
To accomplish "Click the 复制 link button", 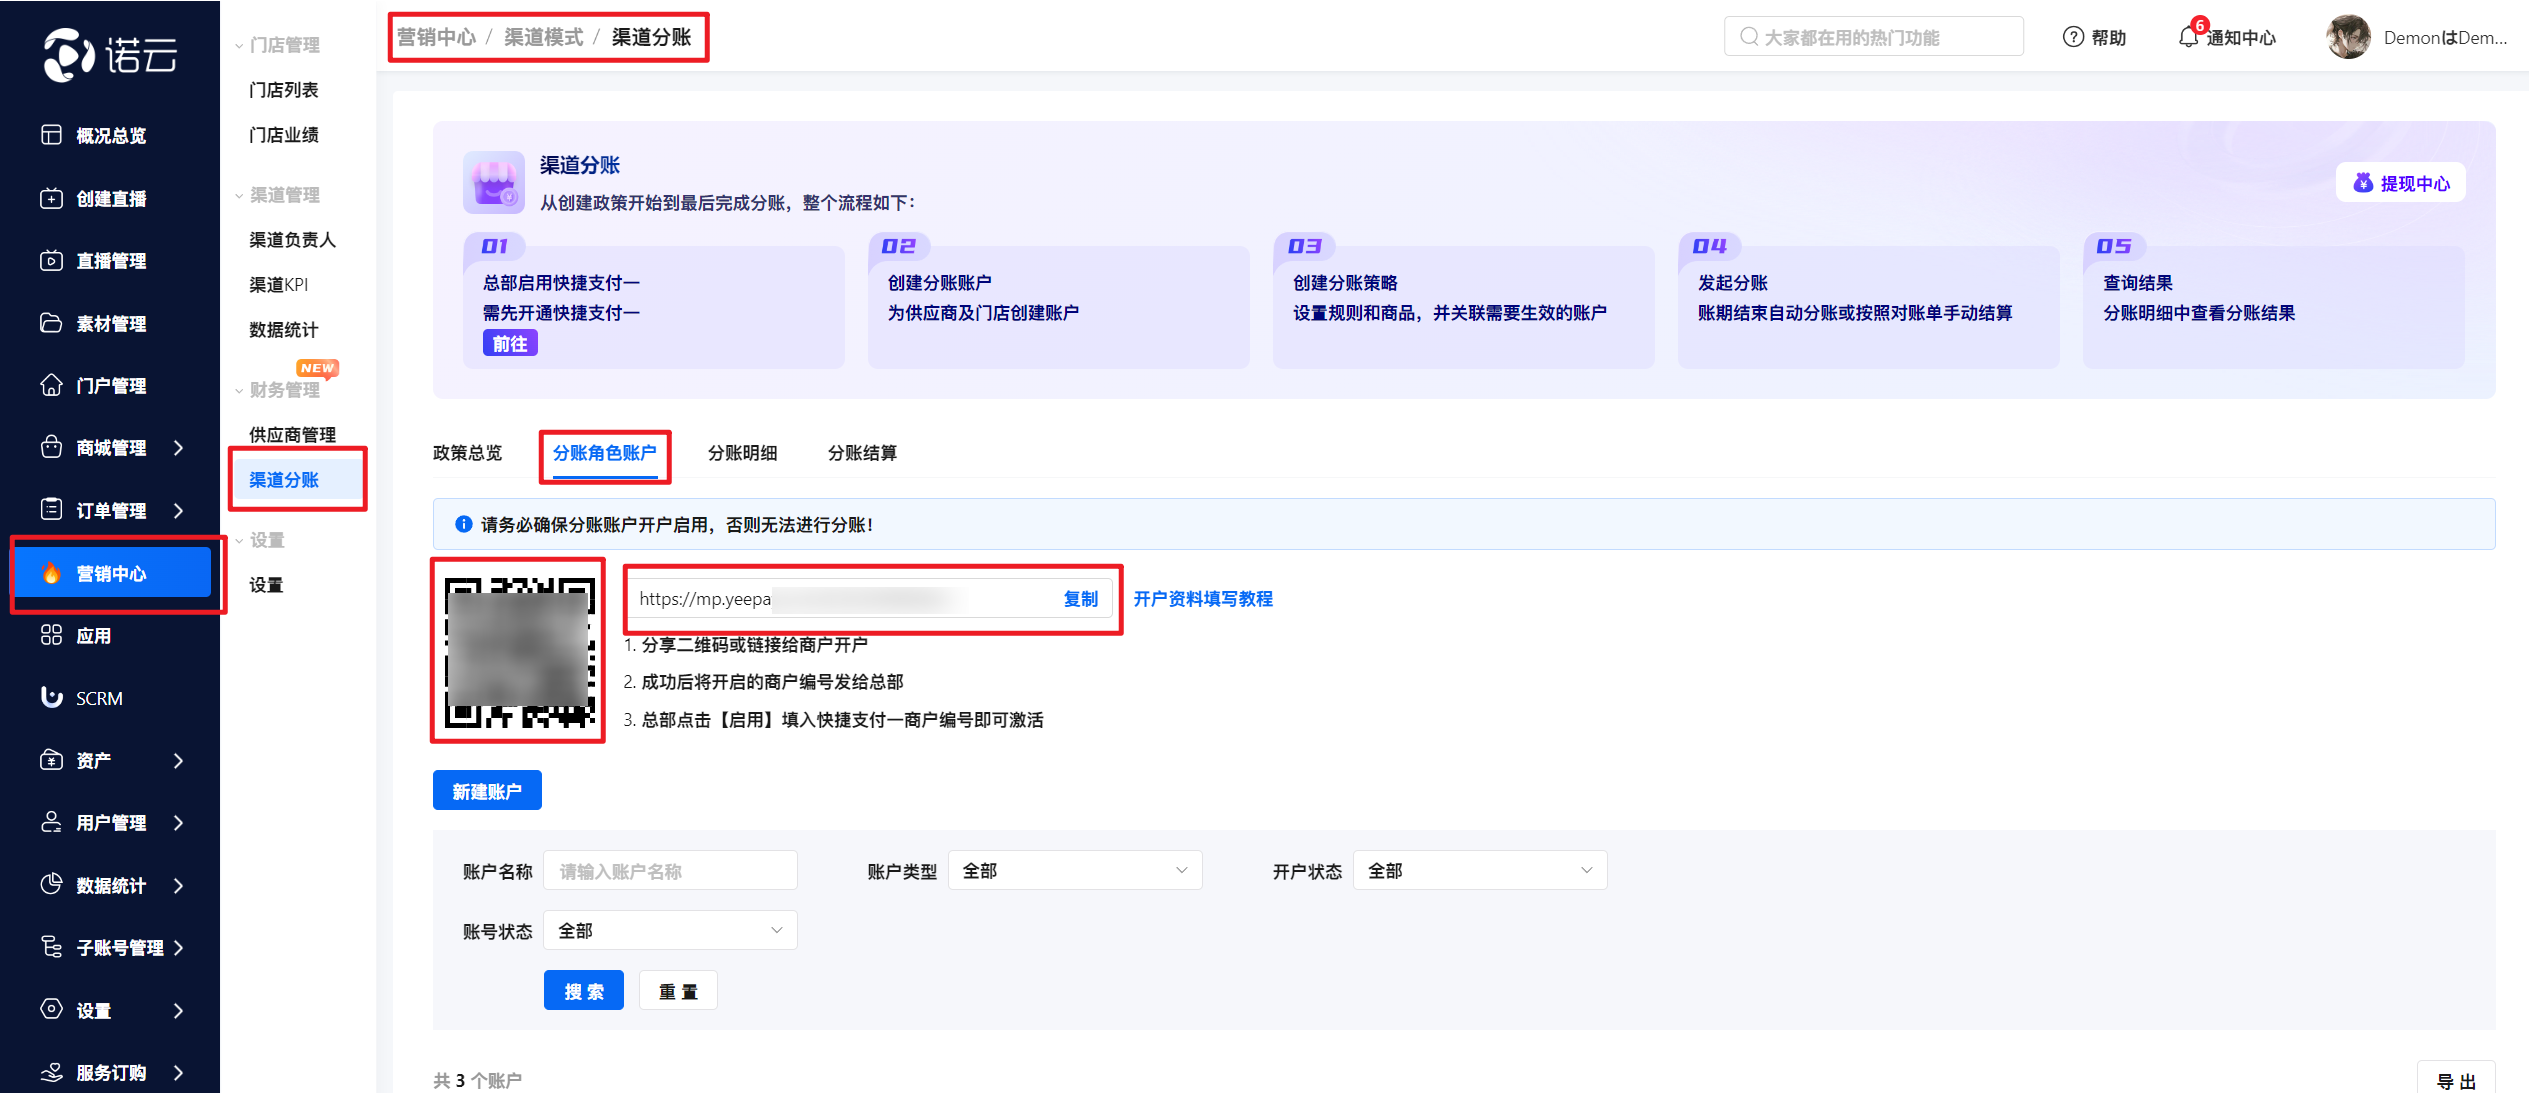I will [x=1080, y=598].
